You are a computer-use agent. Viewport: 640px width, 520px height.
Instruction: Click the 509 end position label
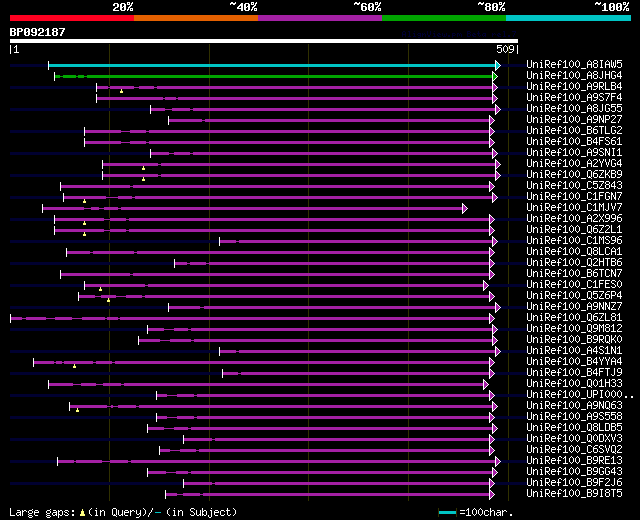(505, 49)
